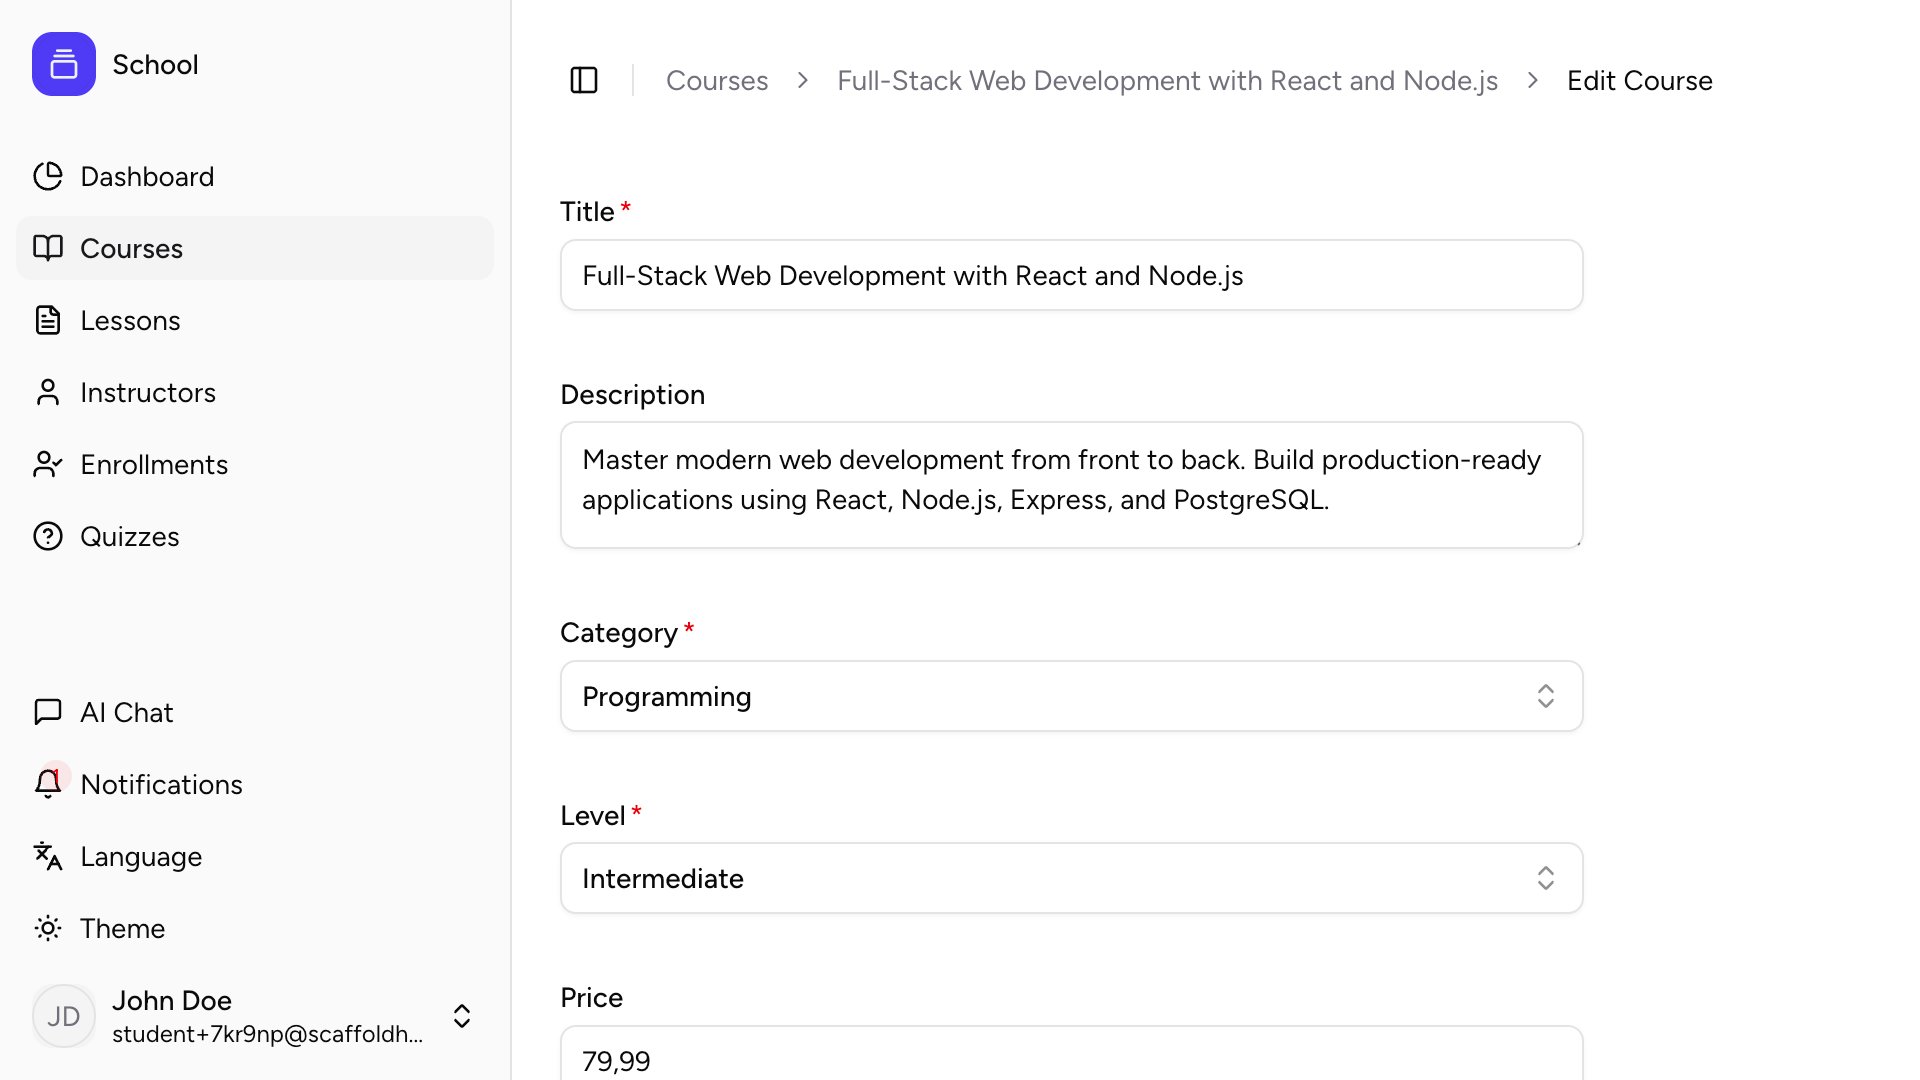Click the Full-Stack Web Development breadcrumb link
1920x1080 pixels.
1167,80
